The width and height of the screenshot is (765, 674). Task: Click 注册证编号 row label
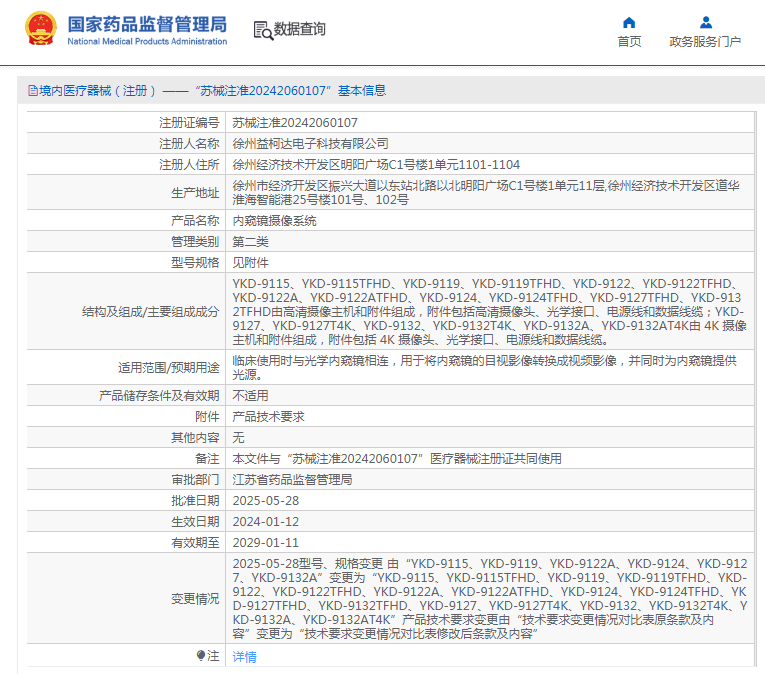click(x=189, y=123)
